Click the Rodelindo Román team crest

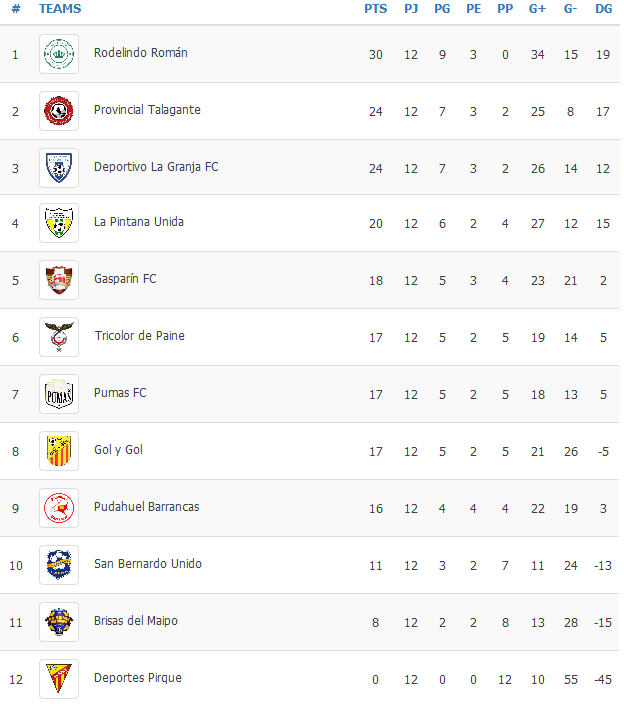point(59,54)
